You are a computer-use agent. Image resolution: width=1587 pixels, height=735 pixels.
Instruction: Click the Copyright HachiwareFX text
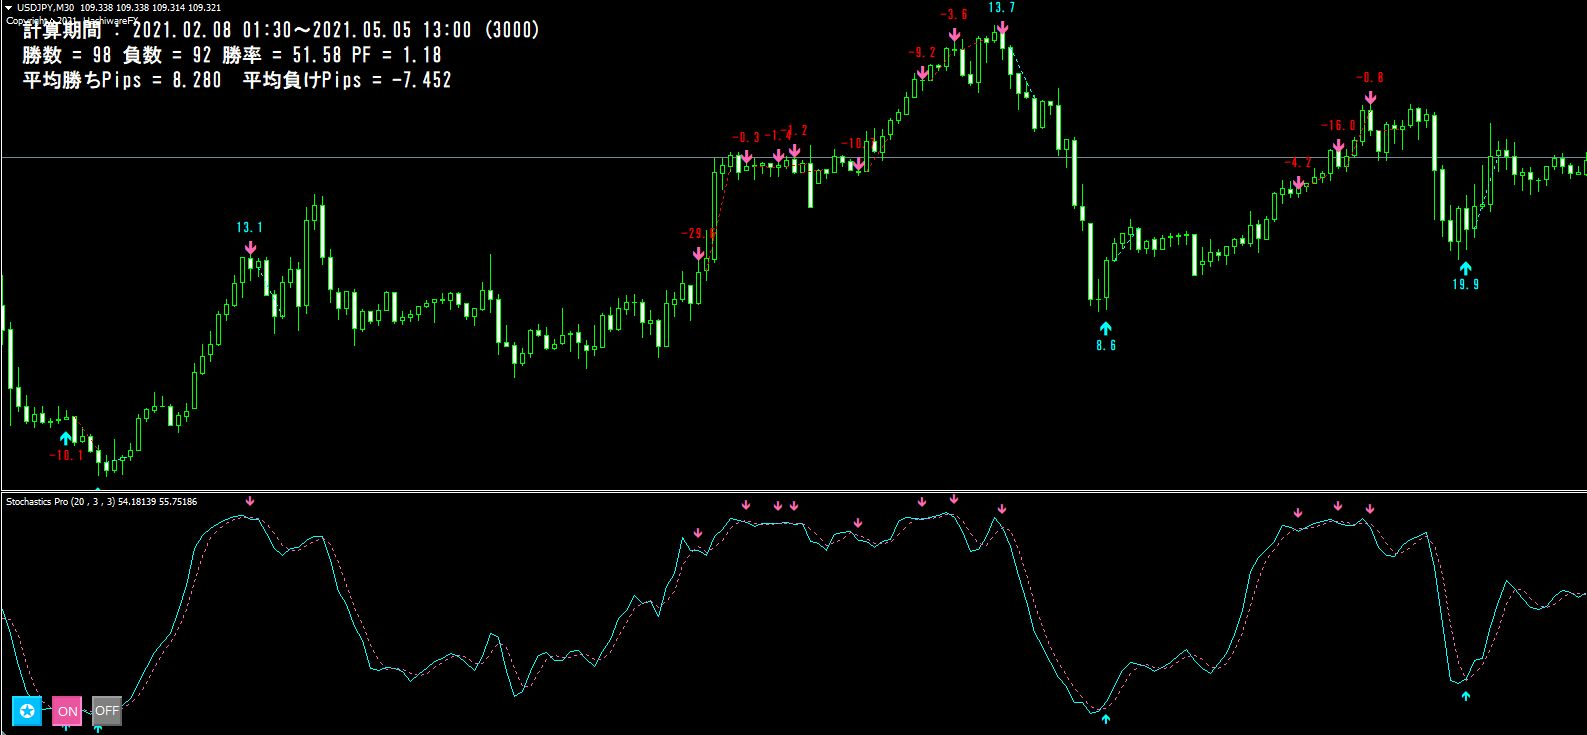pos(70,20)
